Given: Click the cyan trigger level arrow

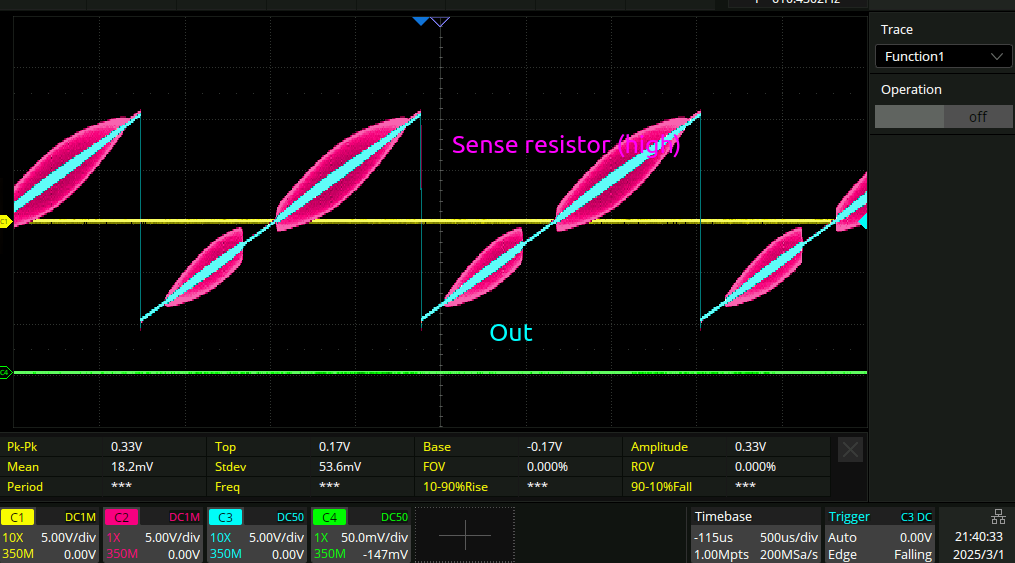Looking at the screenshot, I should tap(863, 221).
